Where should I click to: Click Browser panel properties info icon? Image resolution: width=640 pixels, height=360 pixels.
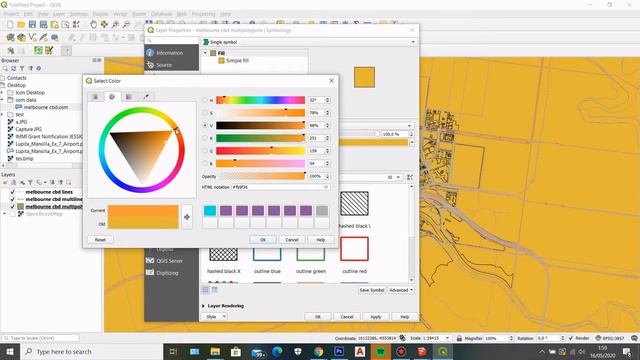(x=39, y=69)
